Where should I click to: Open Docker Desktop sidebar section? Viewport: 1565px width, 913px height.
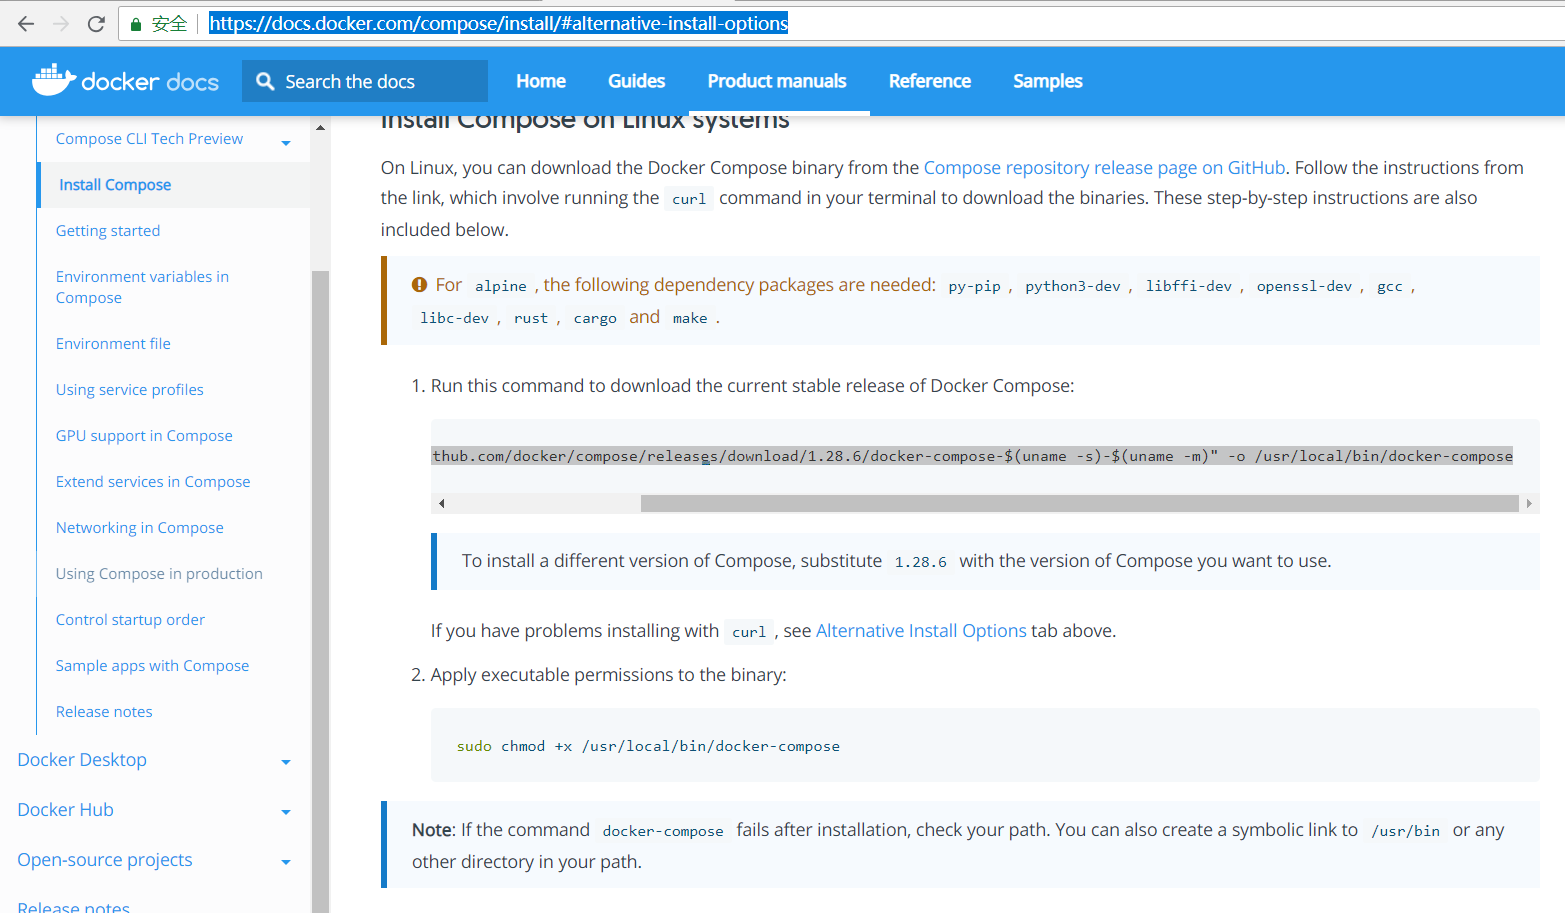pyautogui.click(x=82, y=760)
